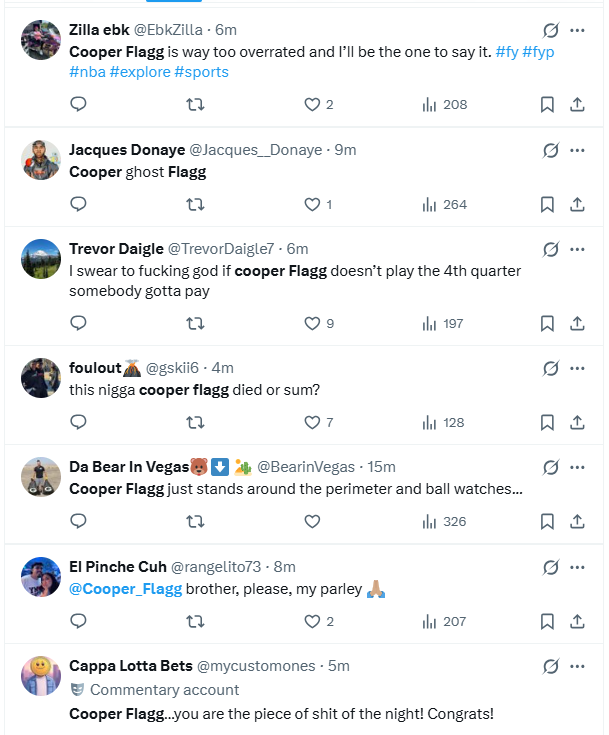Image resolution: width=609 pixels, height=735 pixels.
Task: View analytics for the tweet with 326 views
Action: coord(444,521)
